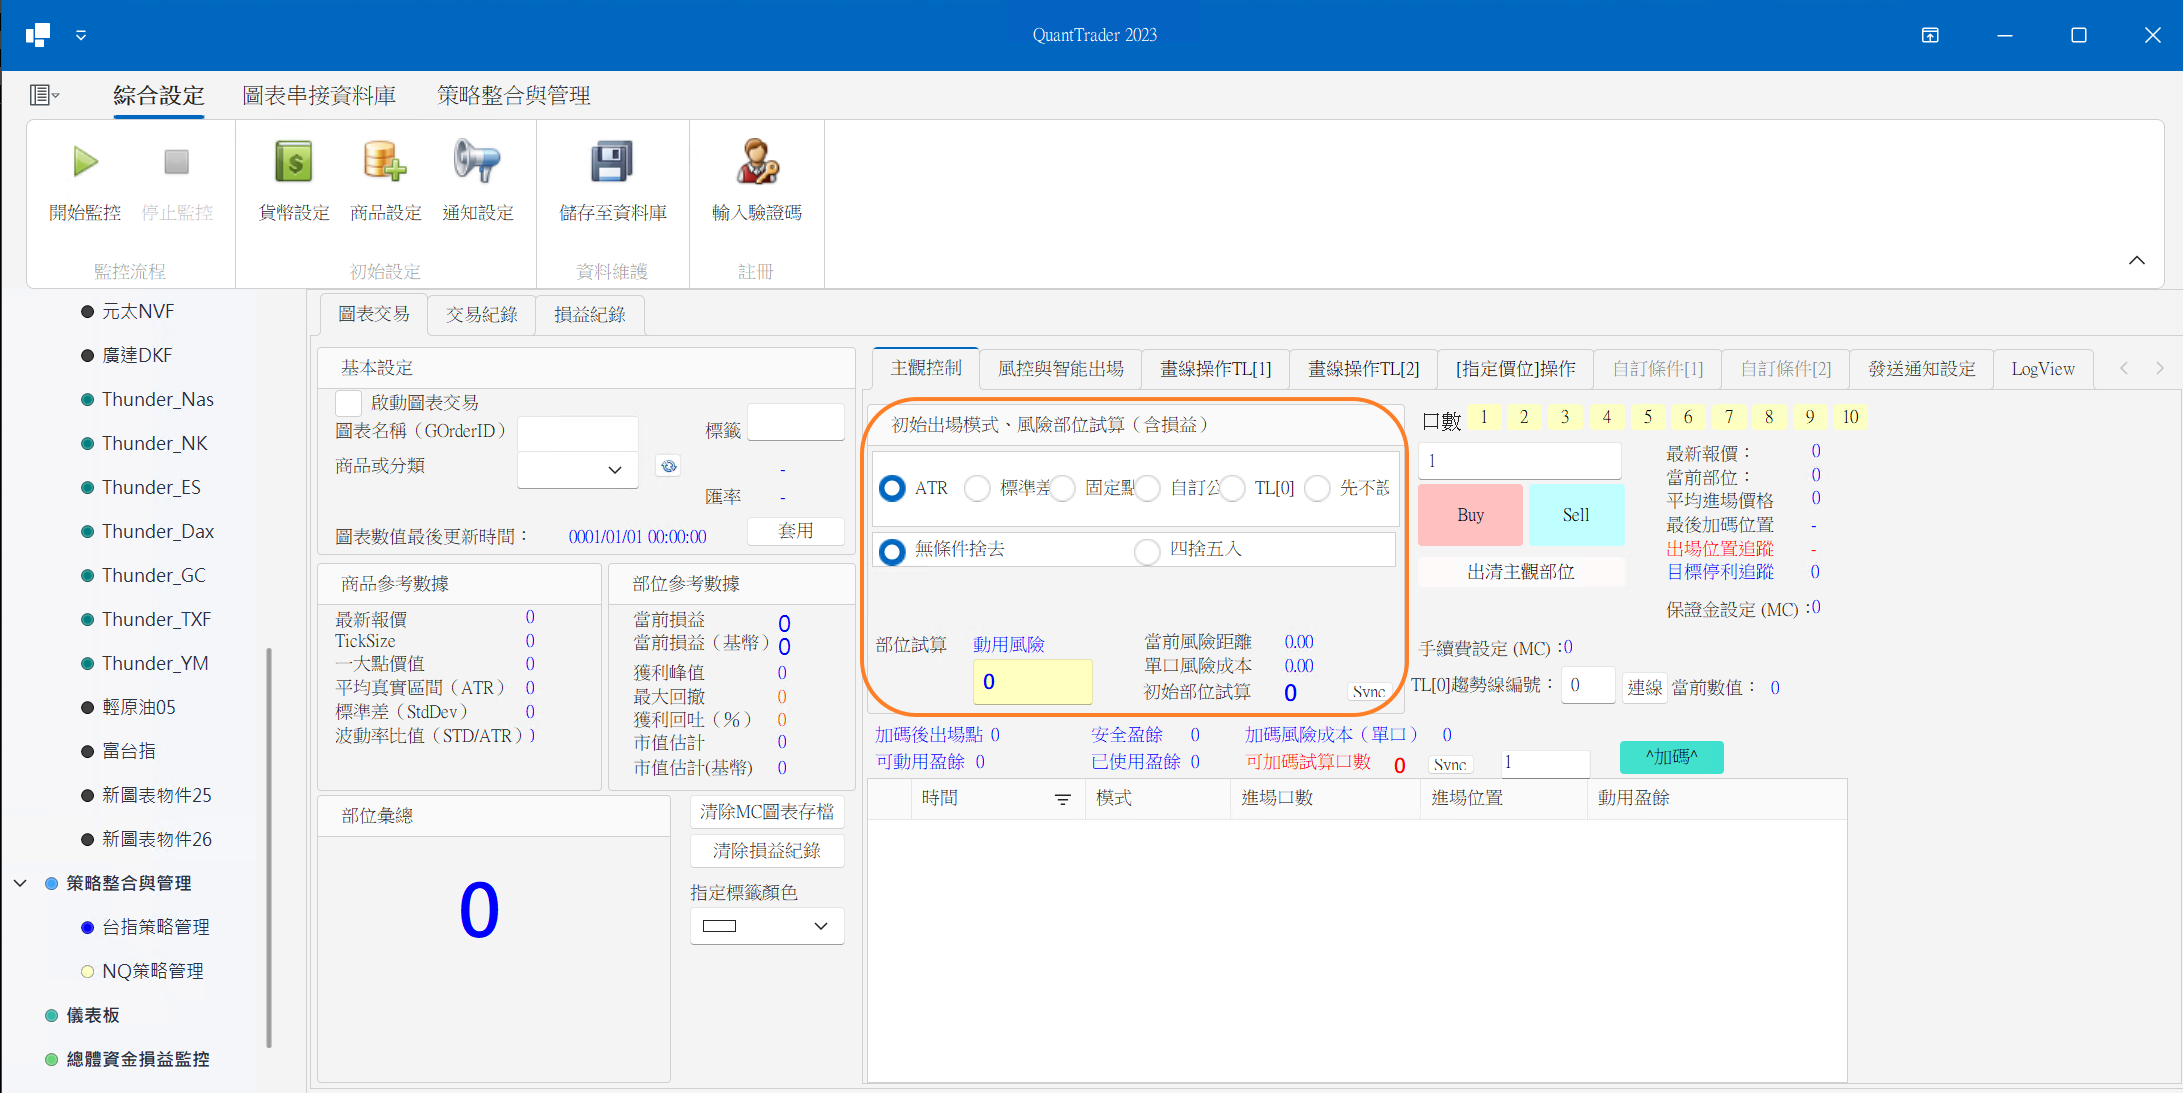The height and width of the screenshot is (1093, 2183).
Task: Click the 清除損益紀錄 button
Action: point(766,851)
